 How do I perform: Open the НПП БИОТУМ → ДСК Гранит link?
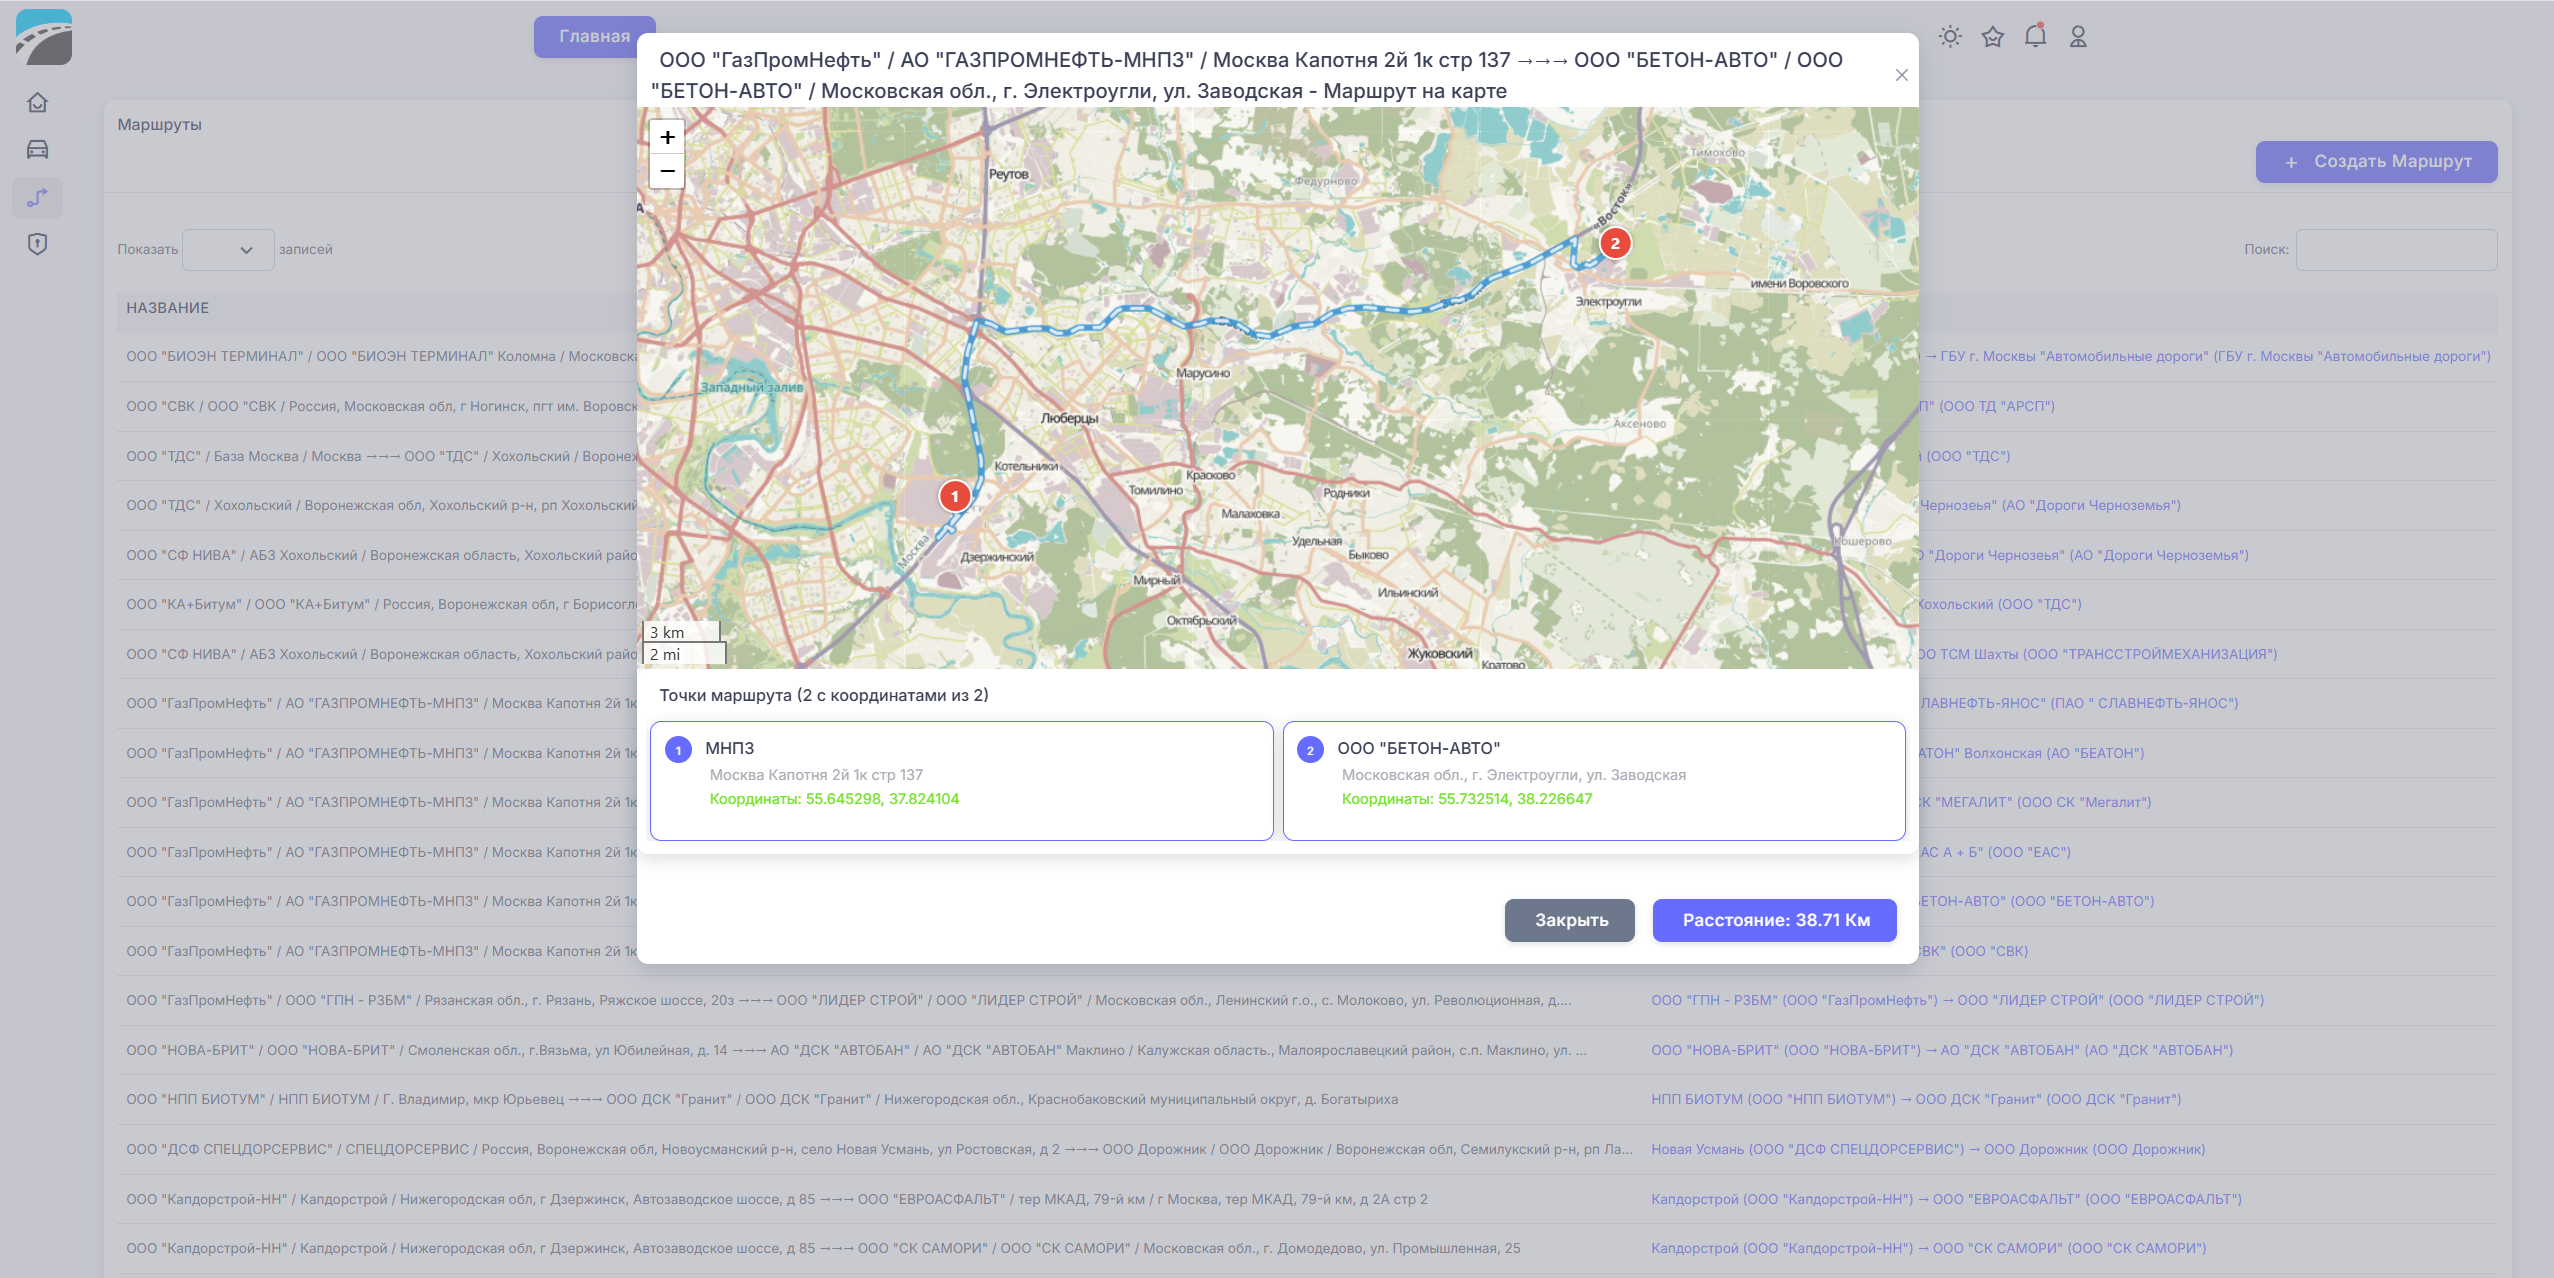point(1916,1099)
